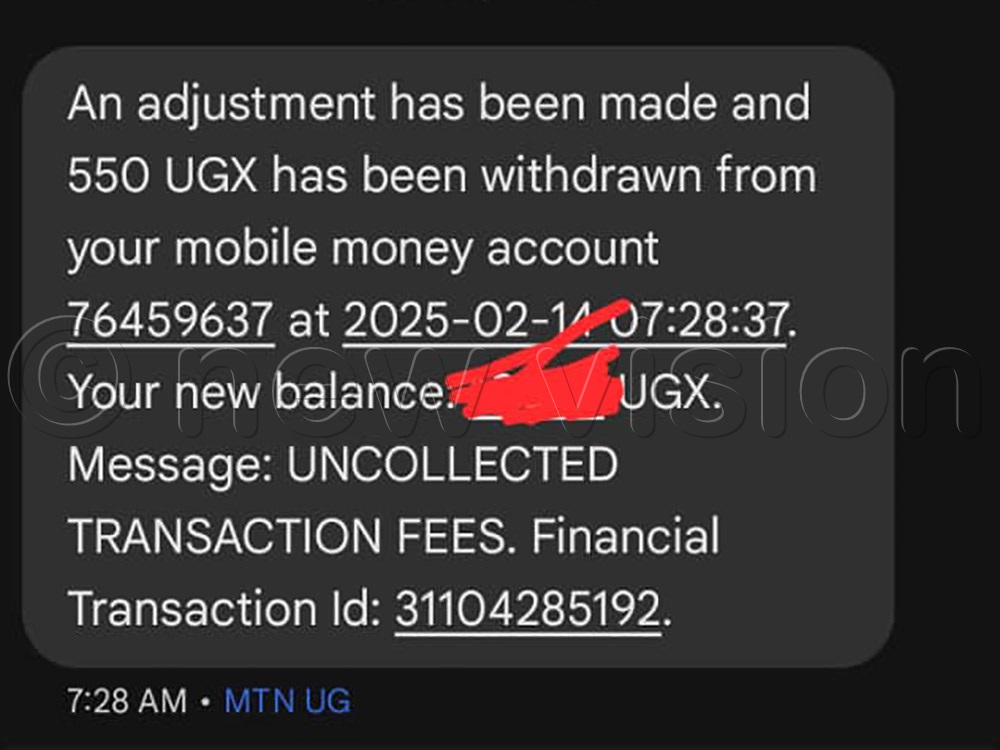1000x750 pixels.
Task: Tap the phrase 'Your new balance:'
Action: (x=256, y=392)
